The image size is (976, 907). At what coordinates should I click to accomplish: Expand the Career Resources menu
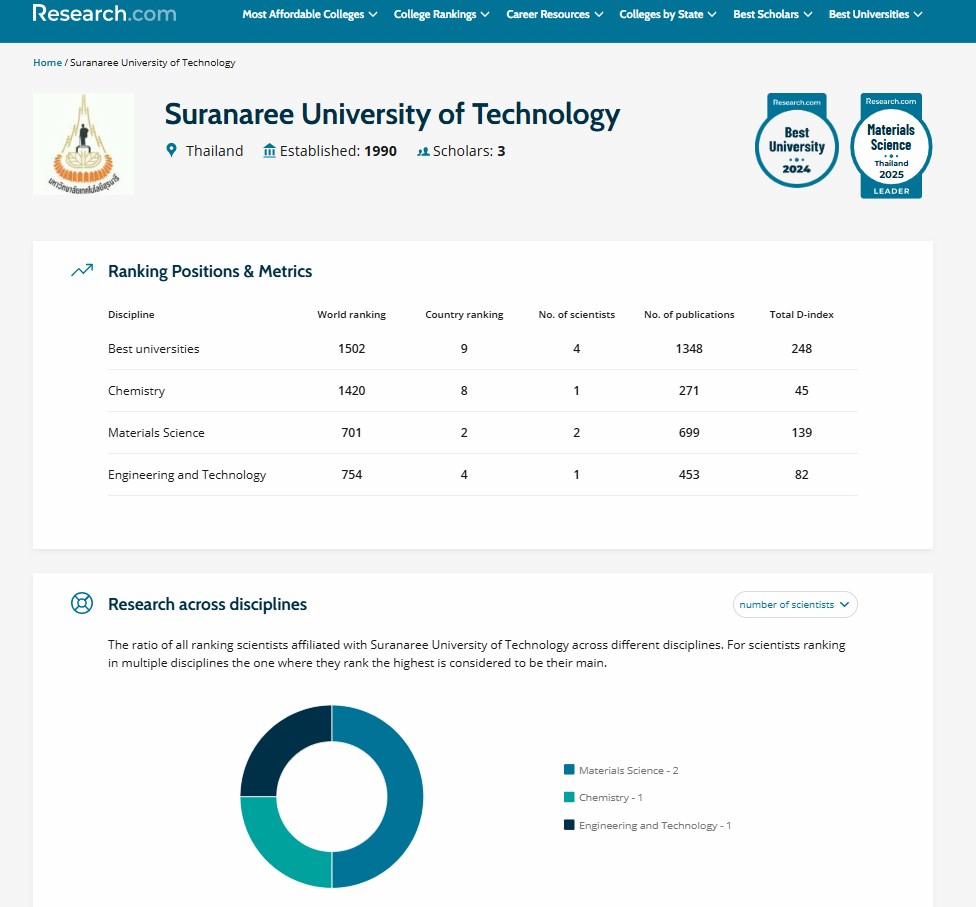point(555,14)
